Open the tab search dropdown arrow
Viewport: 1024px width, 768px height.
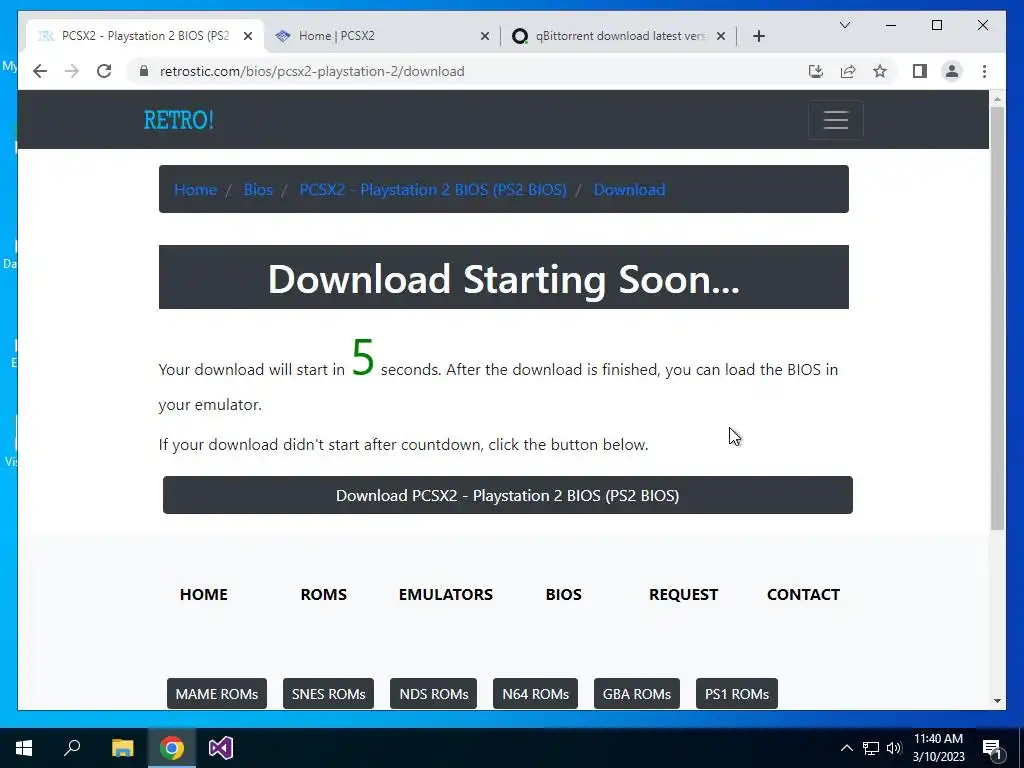click(x=844, y=25)
